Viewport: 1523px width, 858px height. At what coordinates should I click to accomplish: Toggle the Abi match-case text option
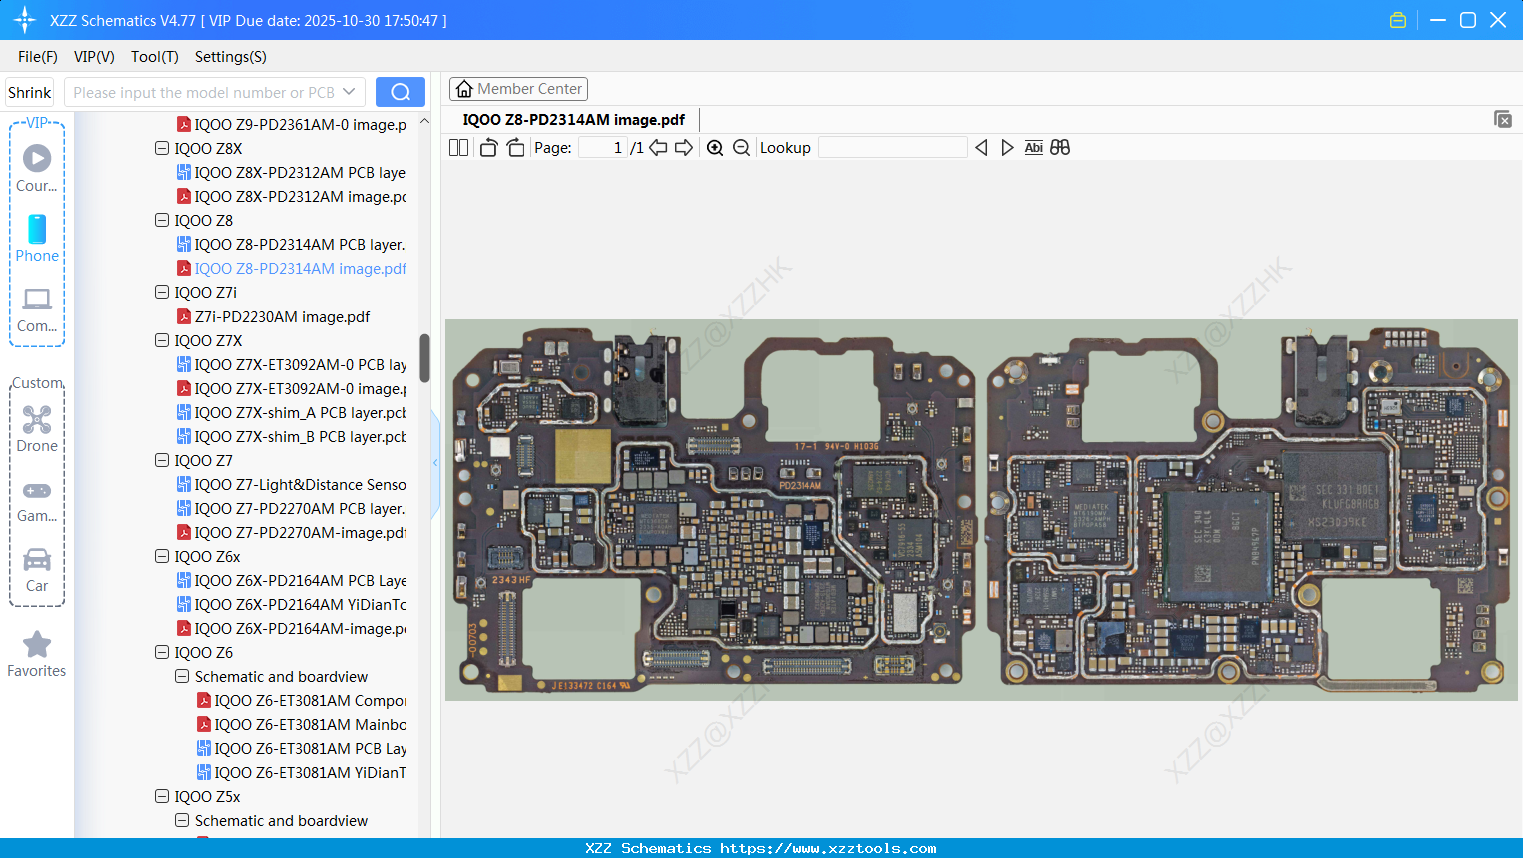click(1033, 148)
